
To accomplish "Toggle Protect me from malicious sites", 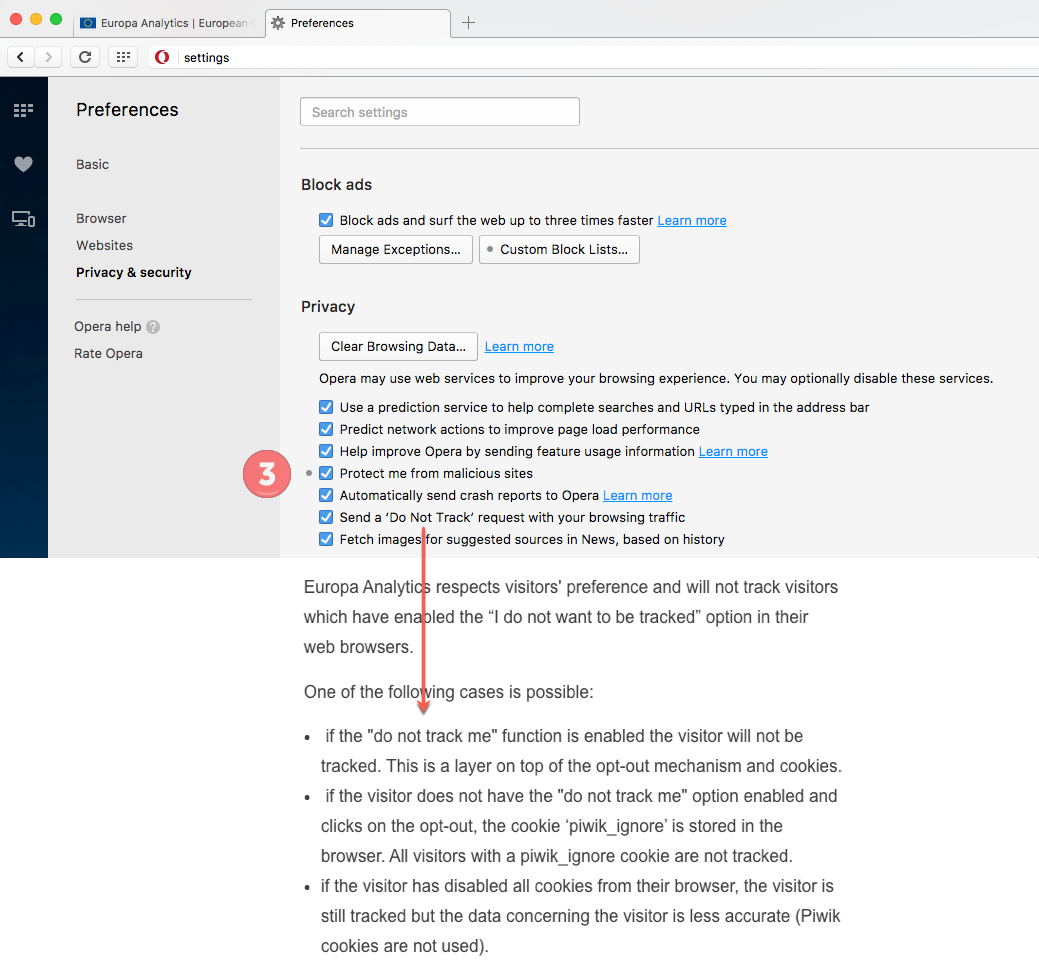I will [x=326, y=473].
